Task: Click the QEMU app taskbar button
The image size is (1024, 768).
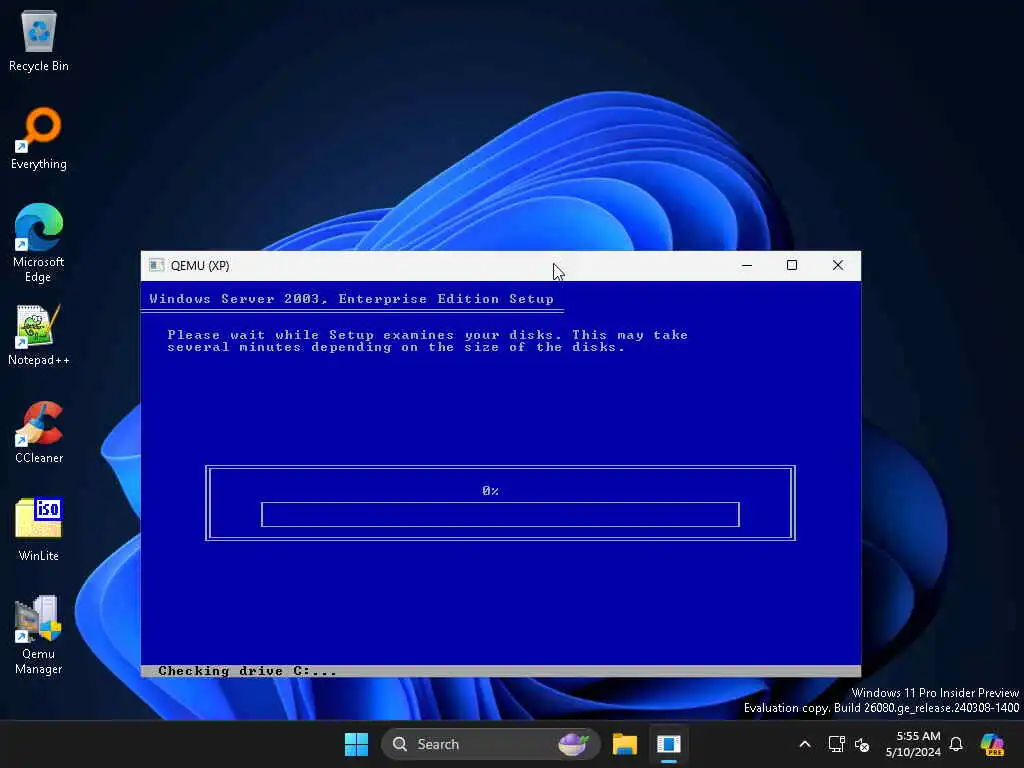Action: coord(669,744)
